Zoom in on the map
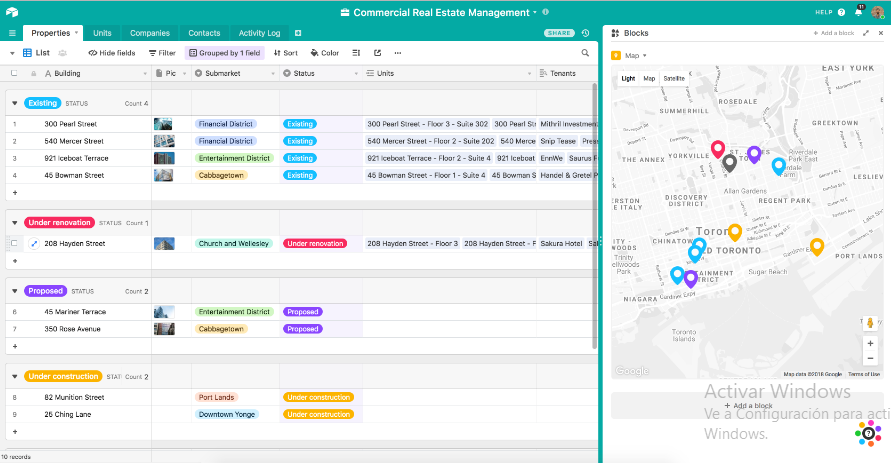This screenshot has height=463, width=891. 870,343
